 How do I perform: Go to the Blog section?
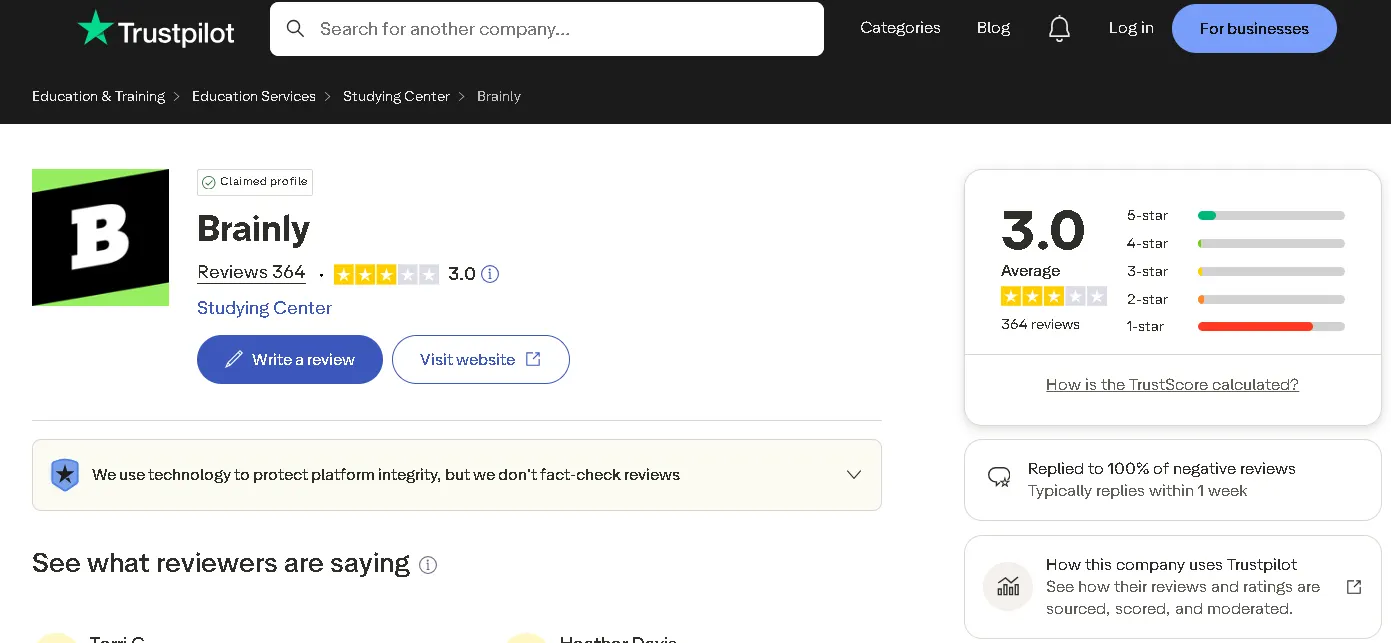tap(993, 28)
